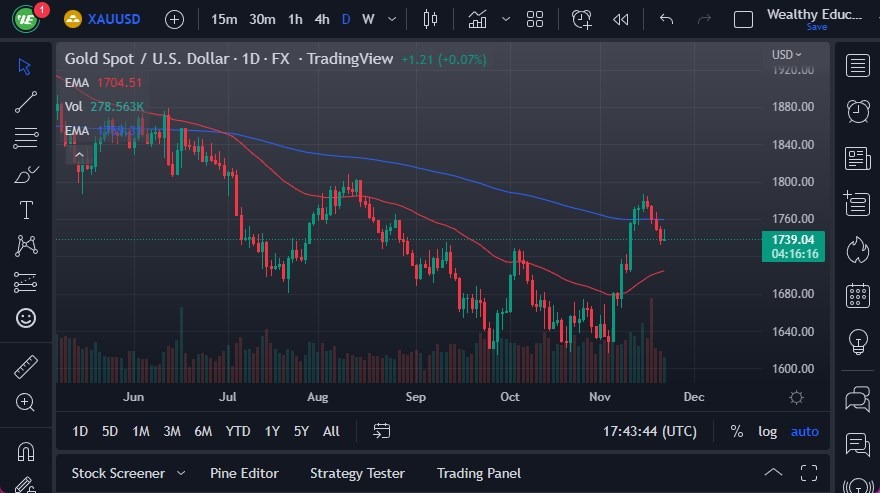Viewport: 880px width, 493px height.
Task: Open the alerts panel icon
Action: point(857,111)
